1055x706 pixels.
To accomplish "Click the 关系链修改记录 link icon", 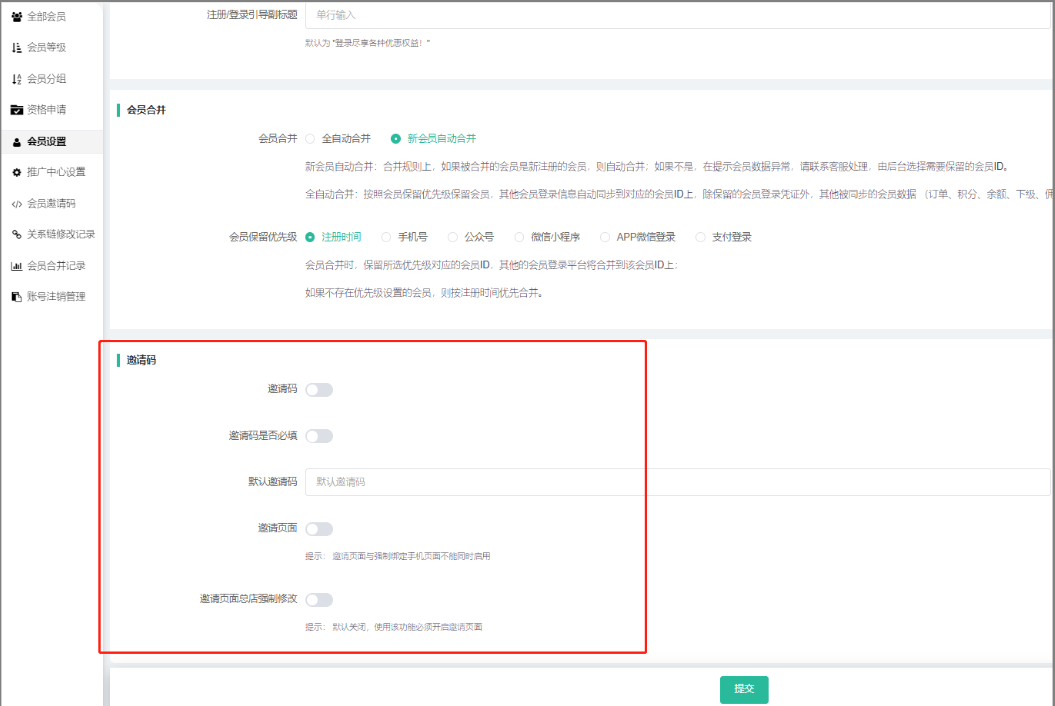I will click(x=16, y=234).
